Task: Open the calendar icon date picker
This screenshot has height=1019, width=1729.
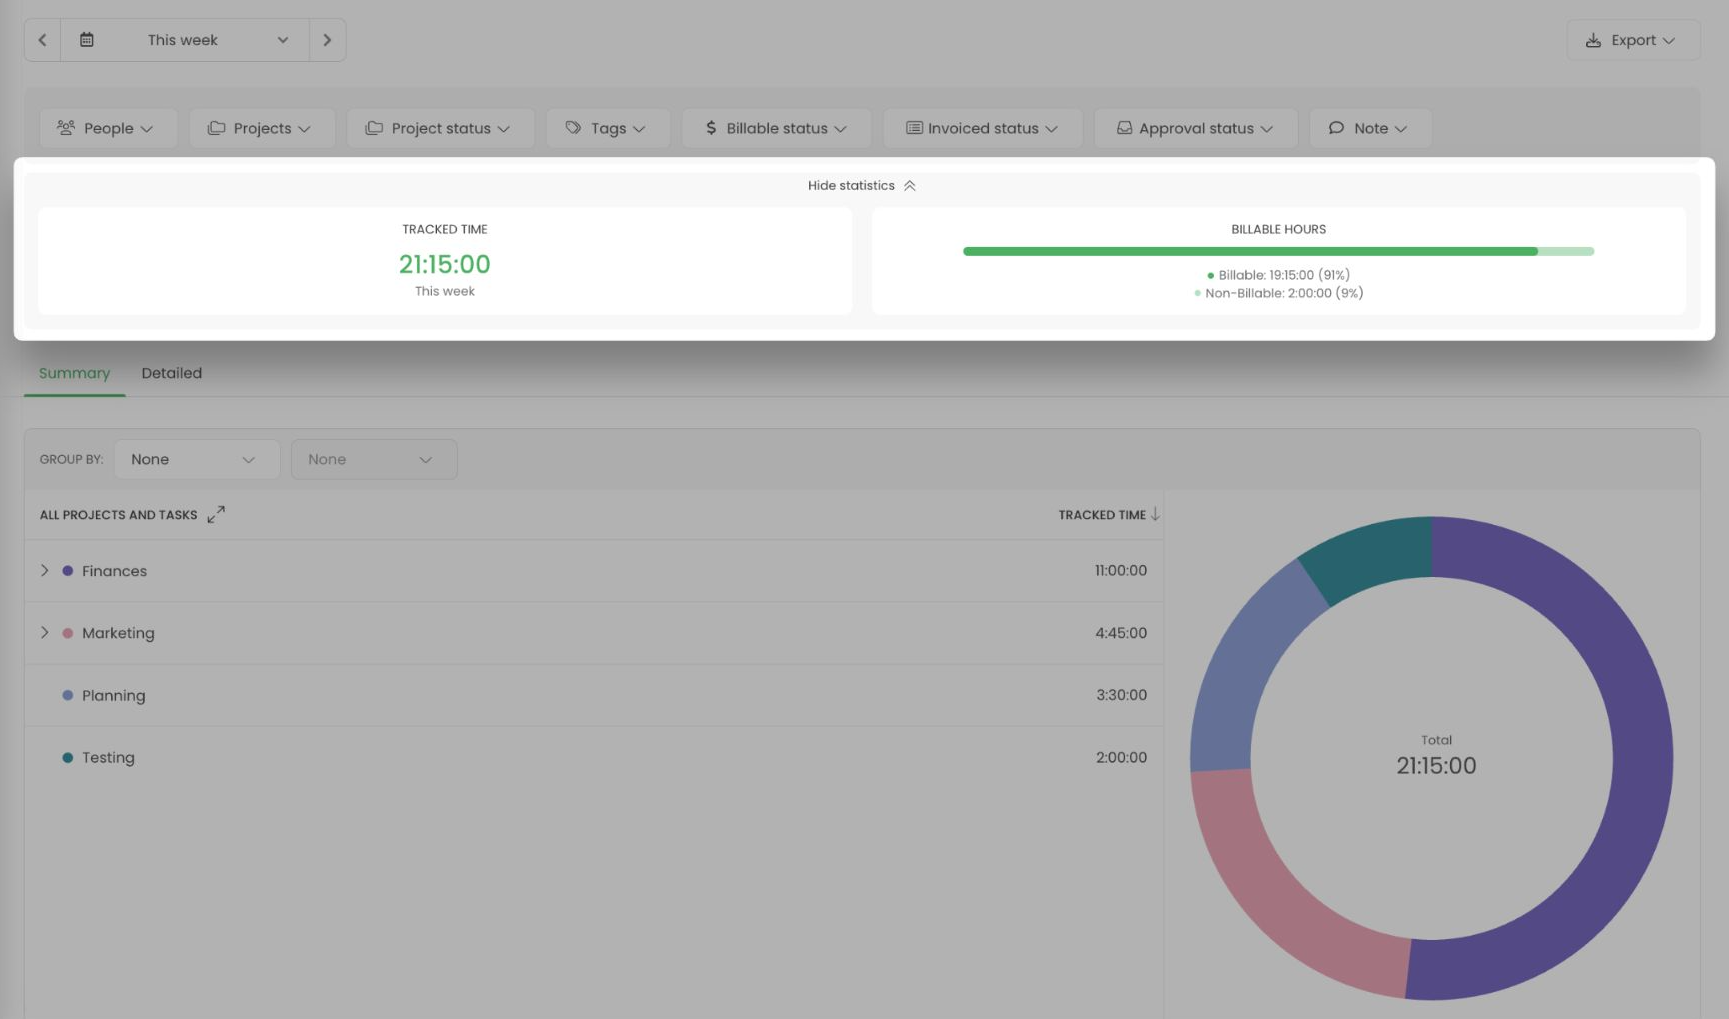Action: click(87, 40)
